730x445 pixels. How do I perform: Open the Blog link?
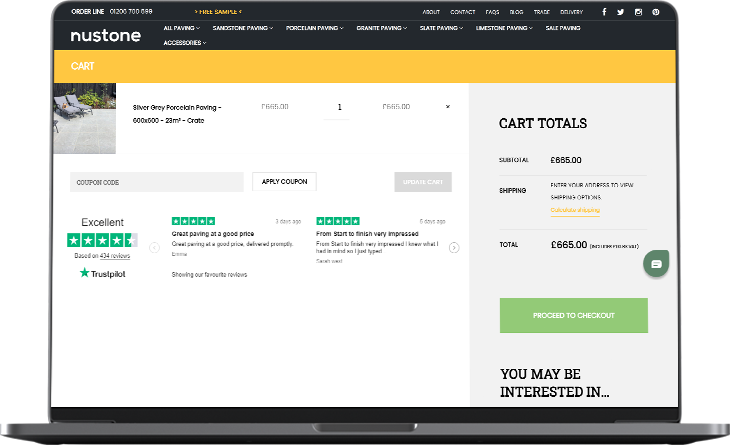tap(516, 12)
